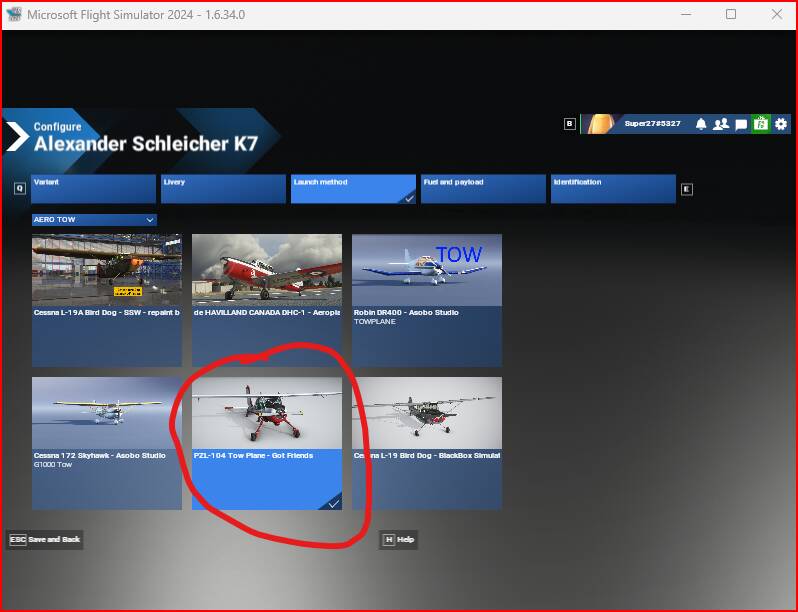798x612 pixels.
Task: Click Super27#5327 username
Action: [652, 124]
